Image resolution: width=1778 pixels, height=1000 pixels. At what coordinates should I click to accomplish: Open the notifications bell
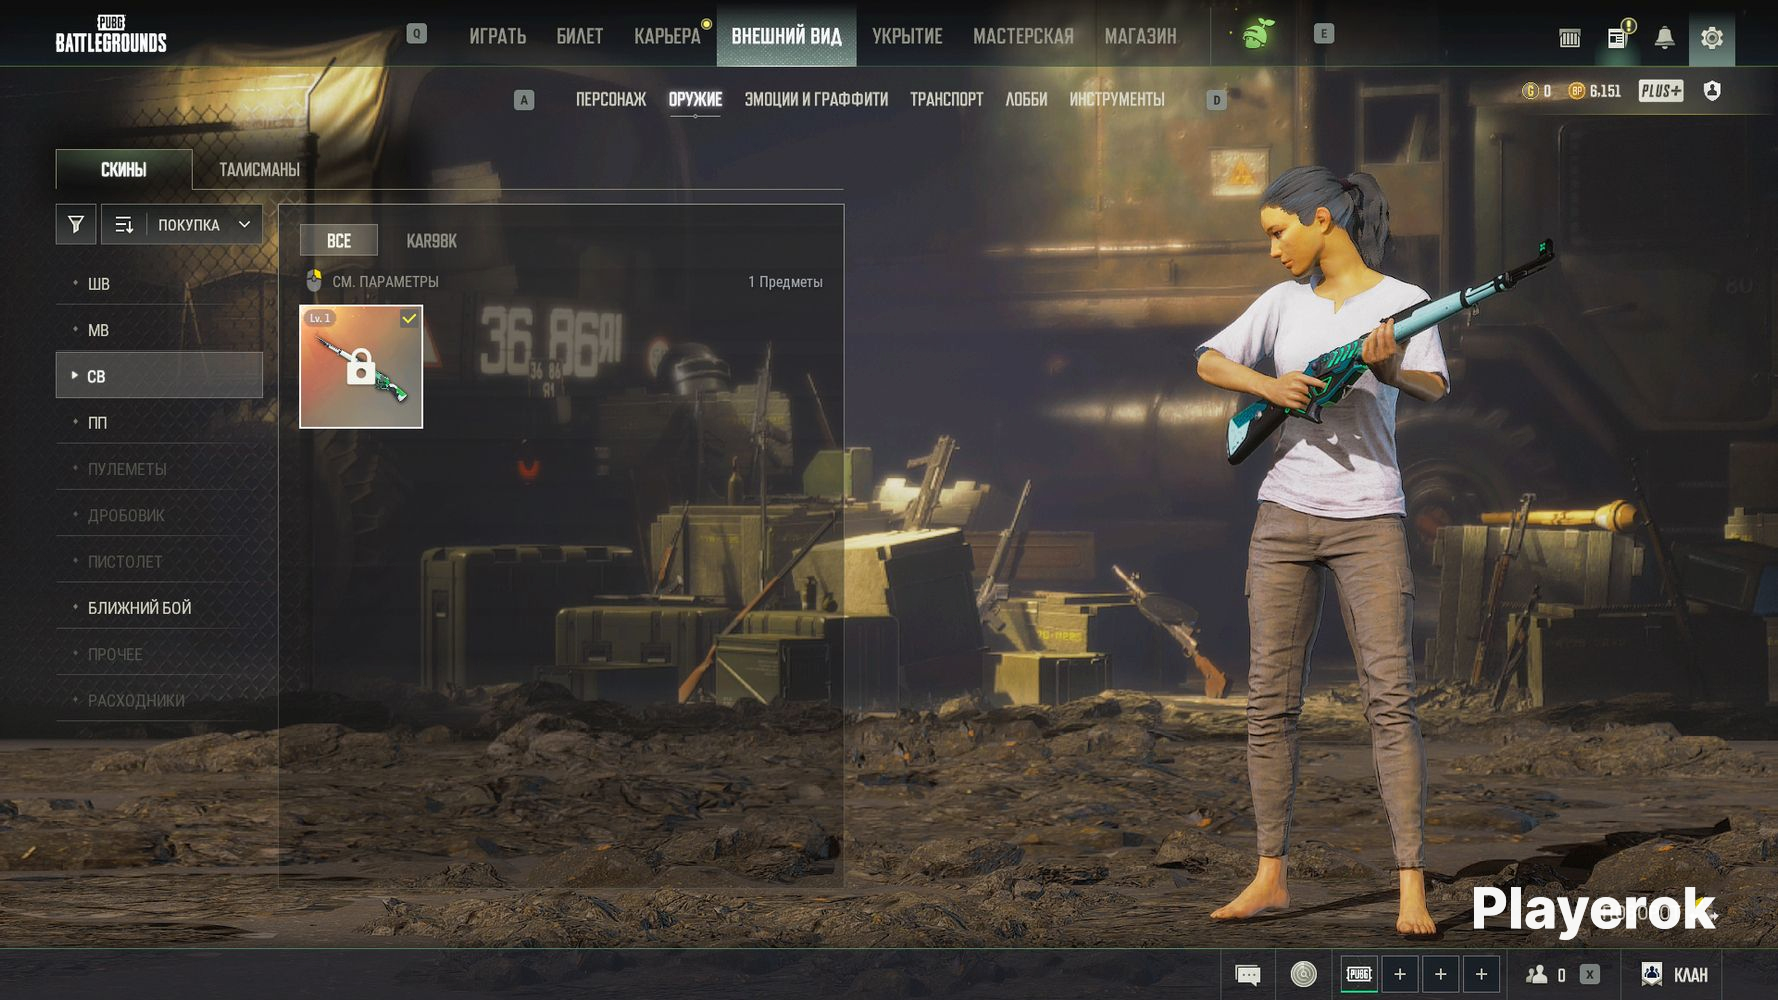(1664, 38)
